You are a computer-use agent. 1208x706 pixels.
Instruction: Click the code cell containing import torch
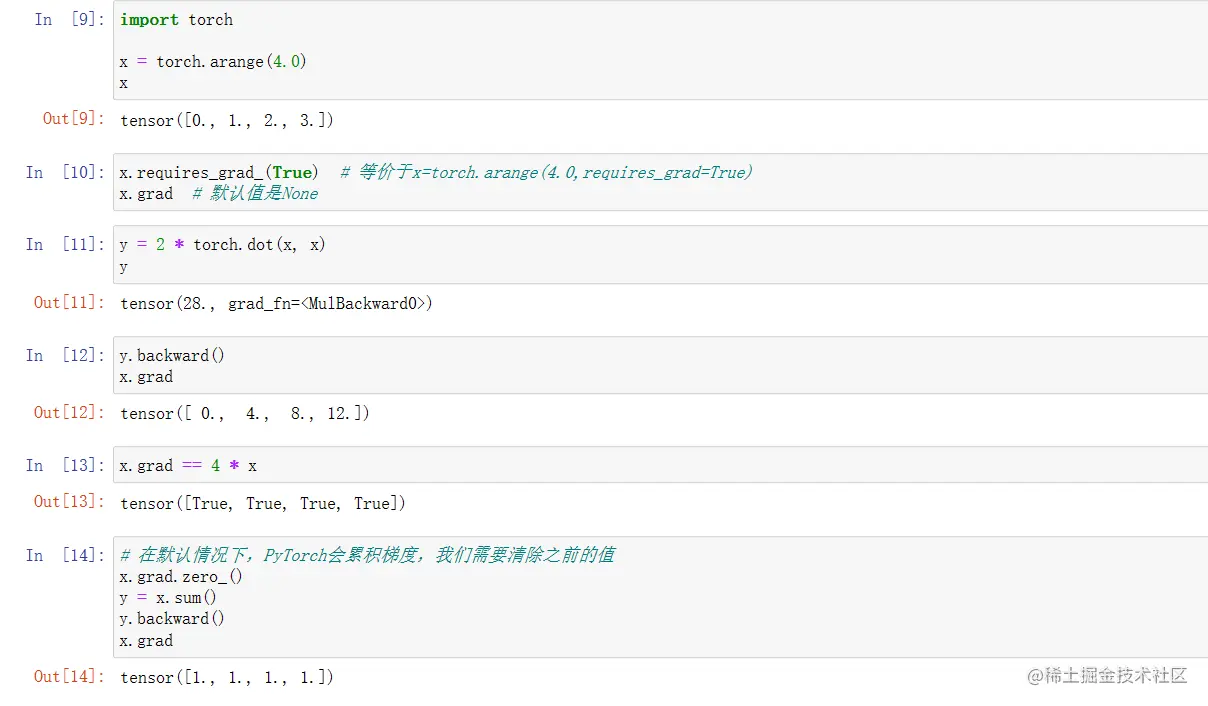coord(660,51)
